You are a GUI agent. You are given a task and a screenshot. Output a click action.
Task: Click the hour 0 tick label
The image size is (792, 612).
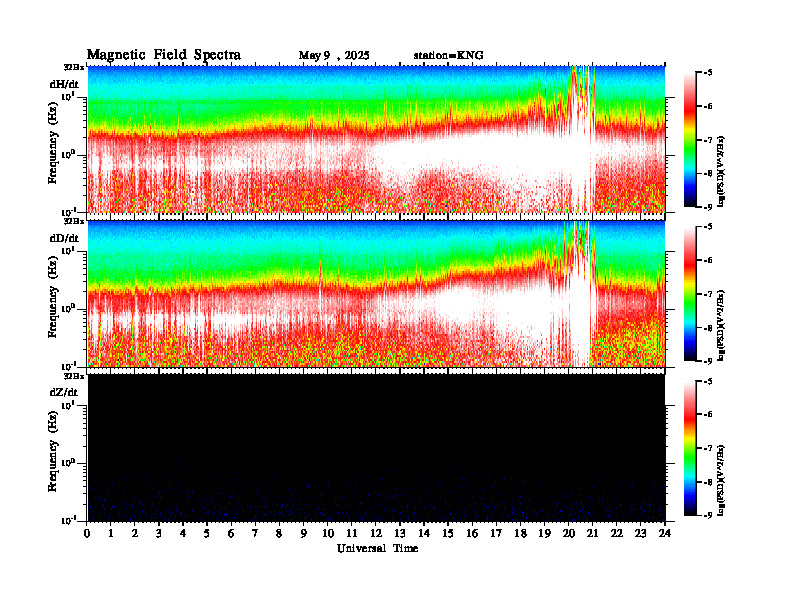87,533
